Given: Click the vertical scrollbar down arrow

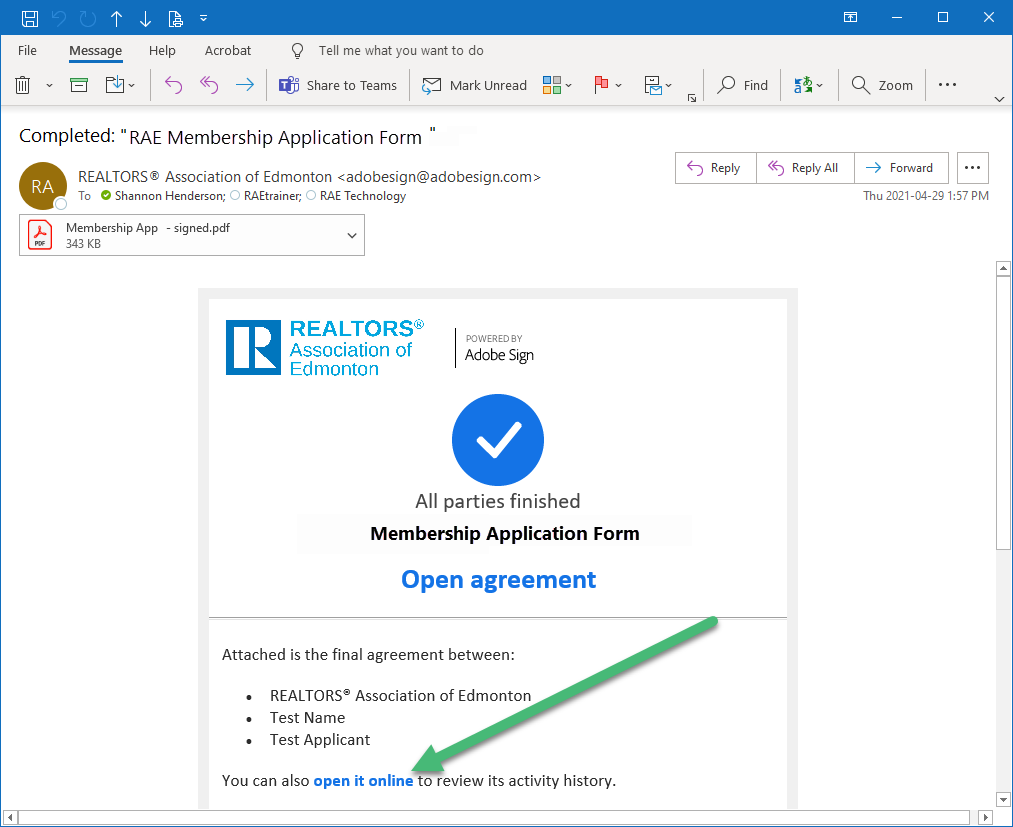Looking at the screenshot, I should pyautogui.click(x=1003, y=799).
